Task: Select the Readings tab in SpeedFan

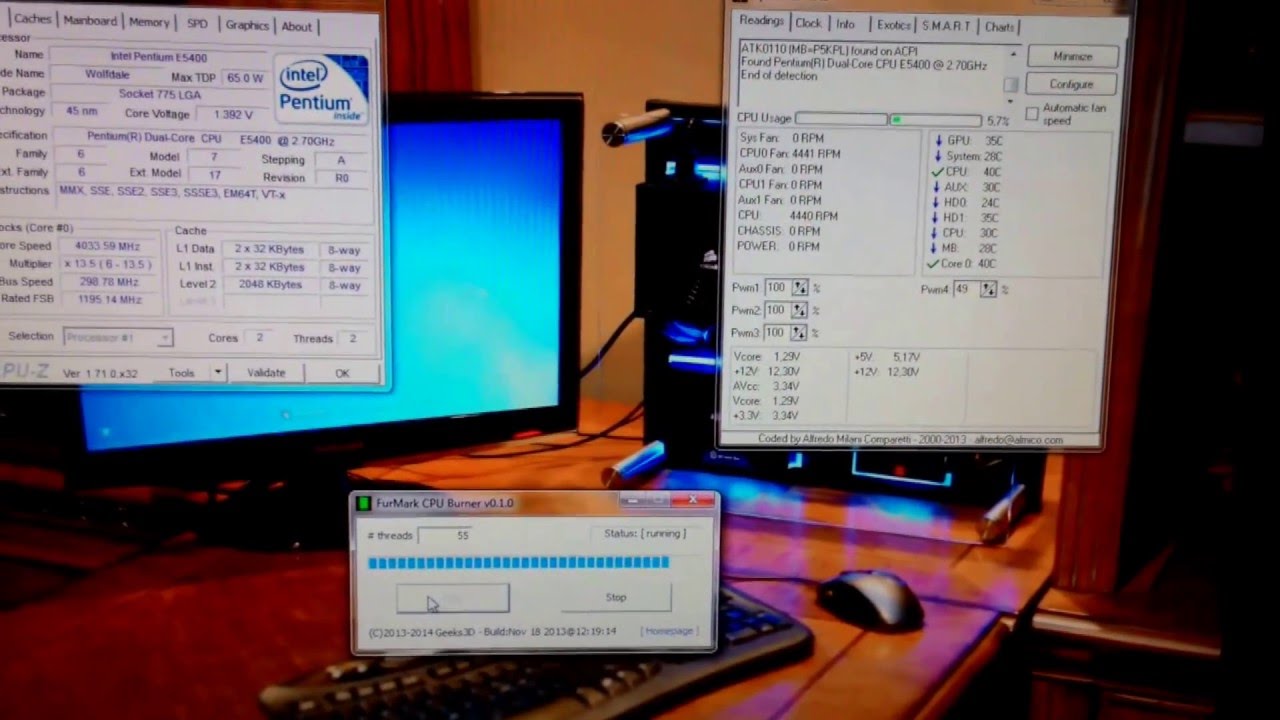Action: [x=762, y=21]
